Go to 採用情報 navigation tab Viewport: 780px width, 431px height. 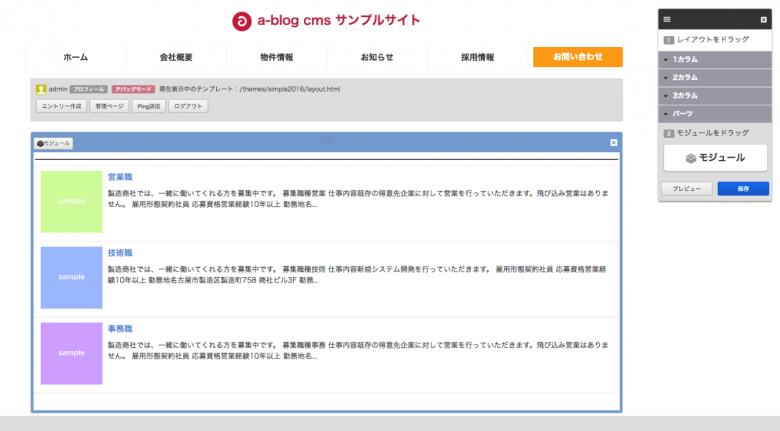pos(477,57)
